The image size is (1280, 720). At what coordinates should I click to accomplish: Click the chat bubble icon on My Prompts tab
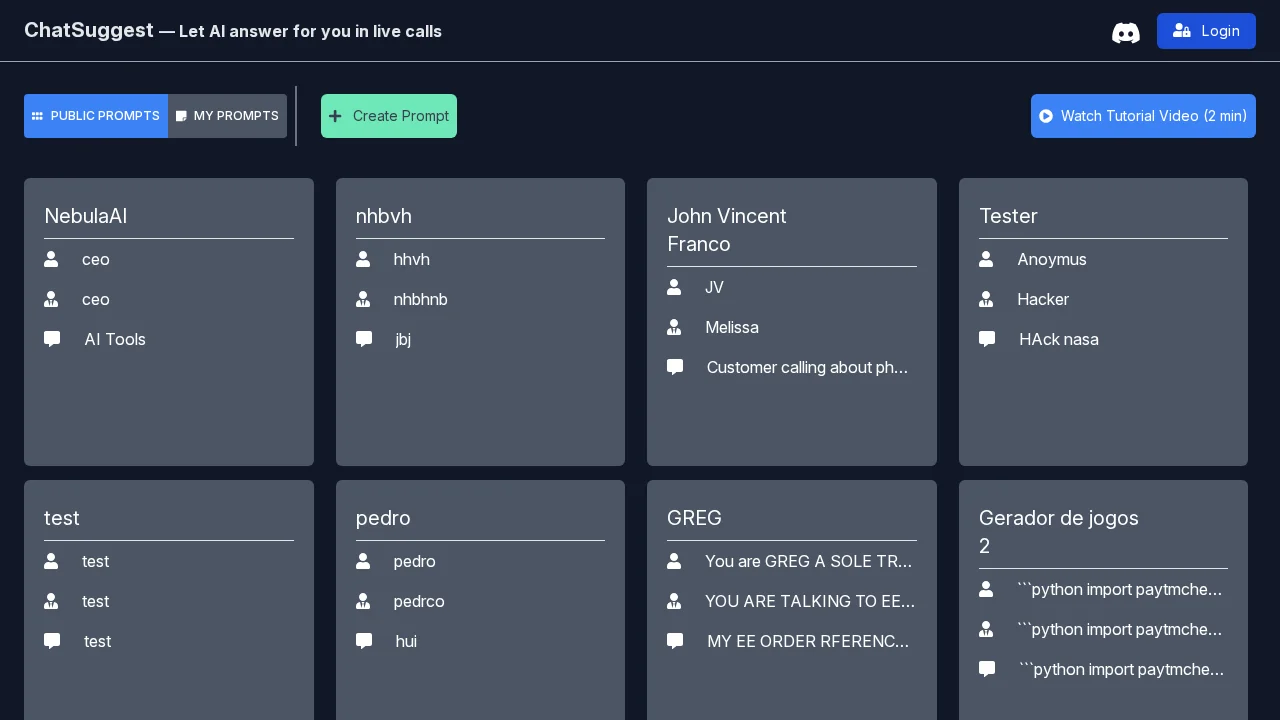pos(181,116)
